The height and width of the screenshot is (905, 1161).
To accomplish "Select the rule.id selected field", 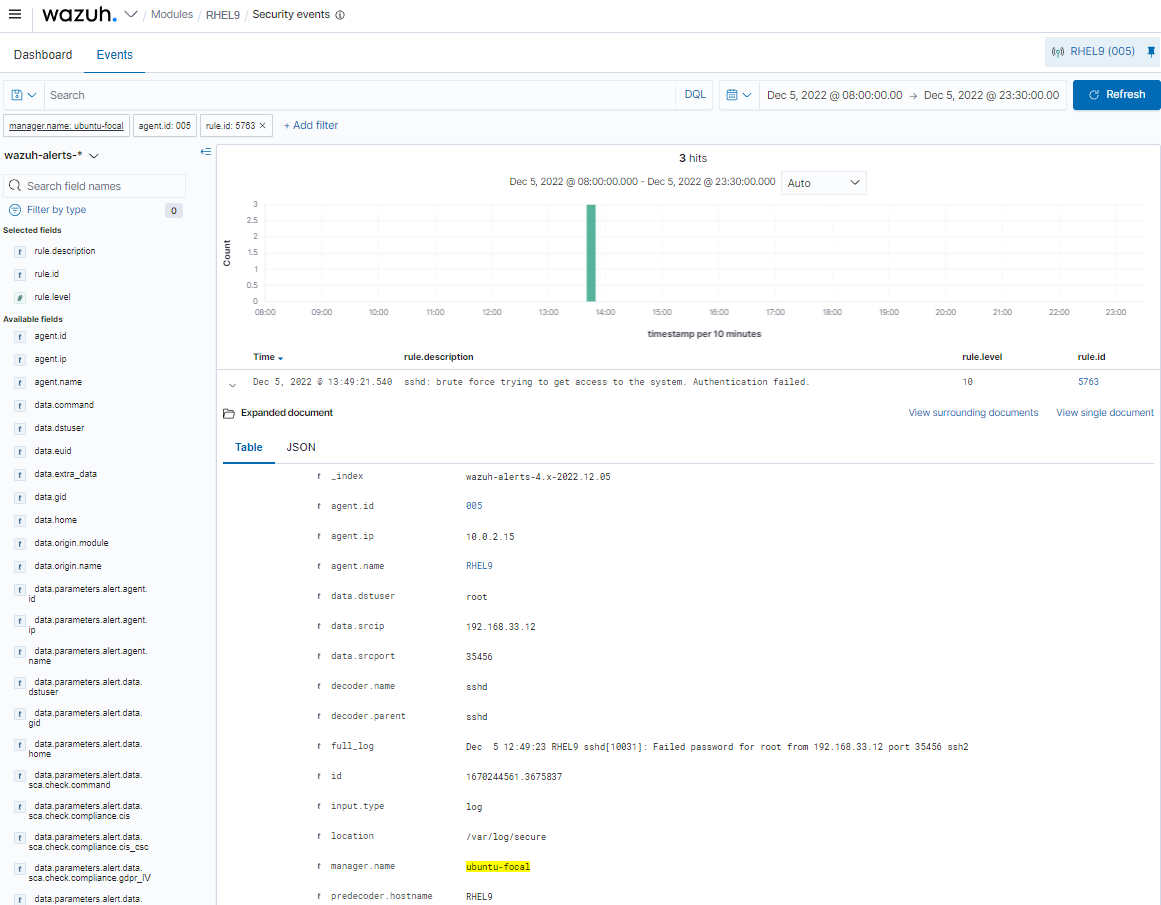I will pos(47,274).
